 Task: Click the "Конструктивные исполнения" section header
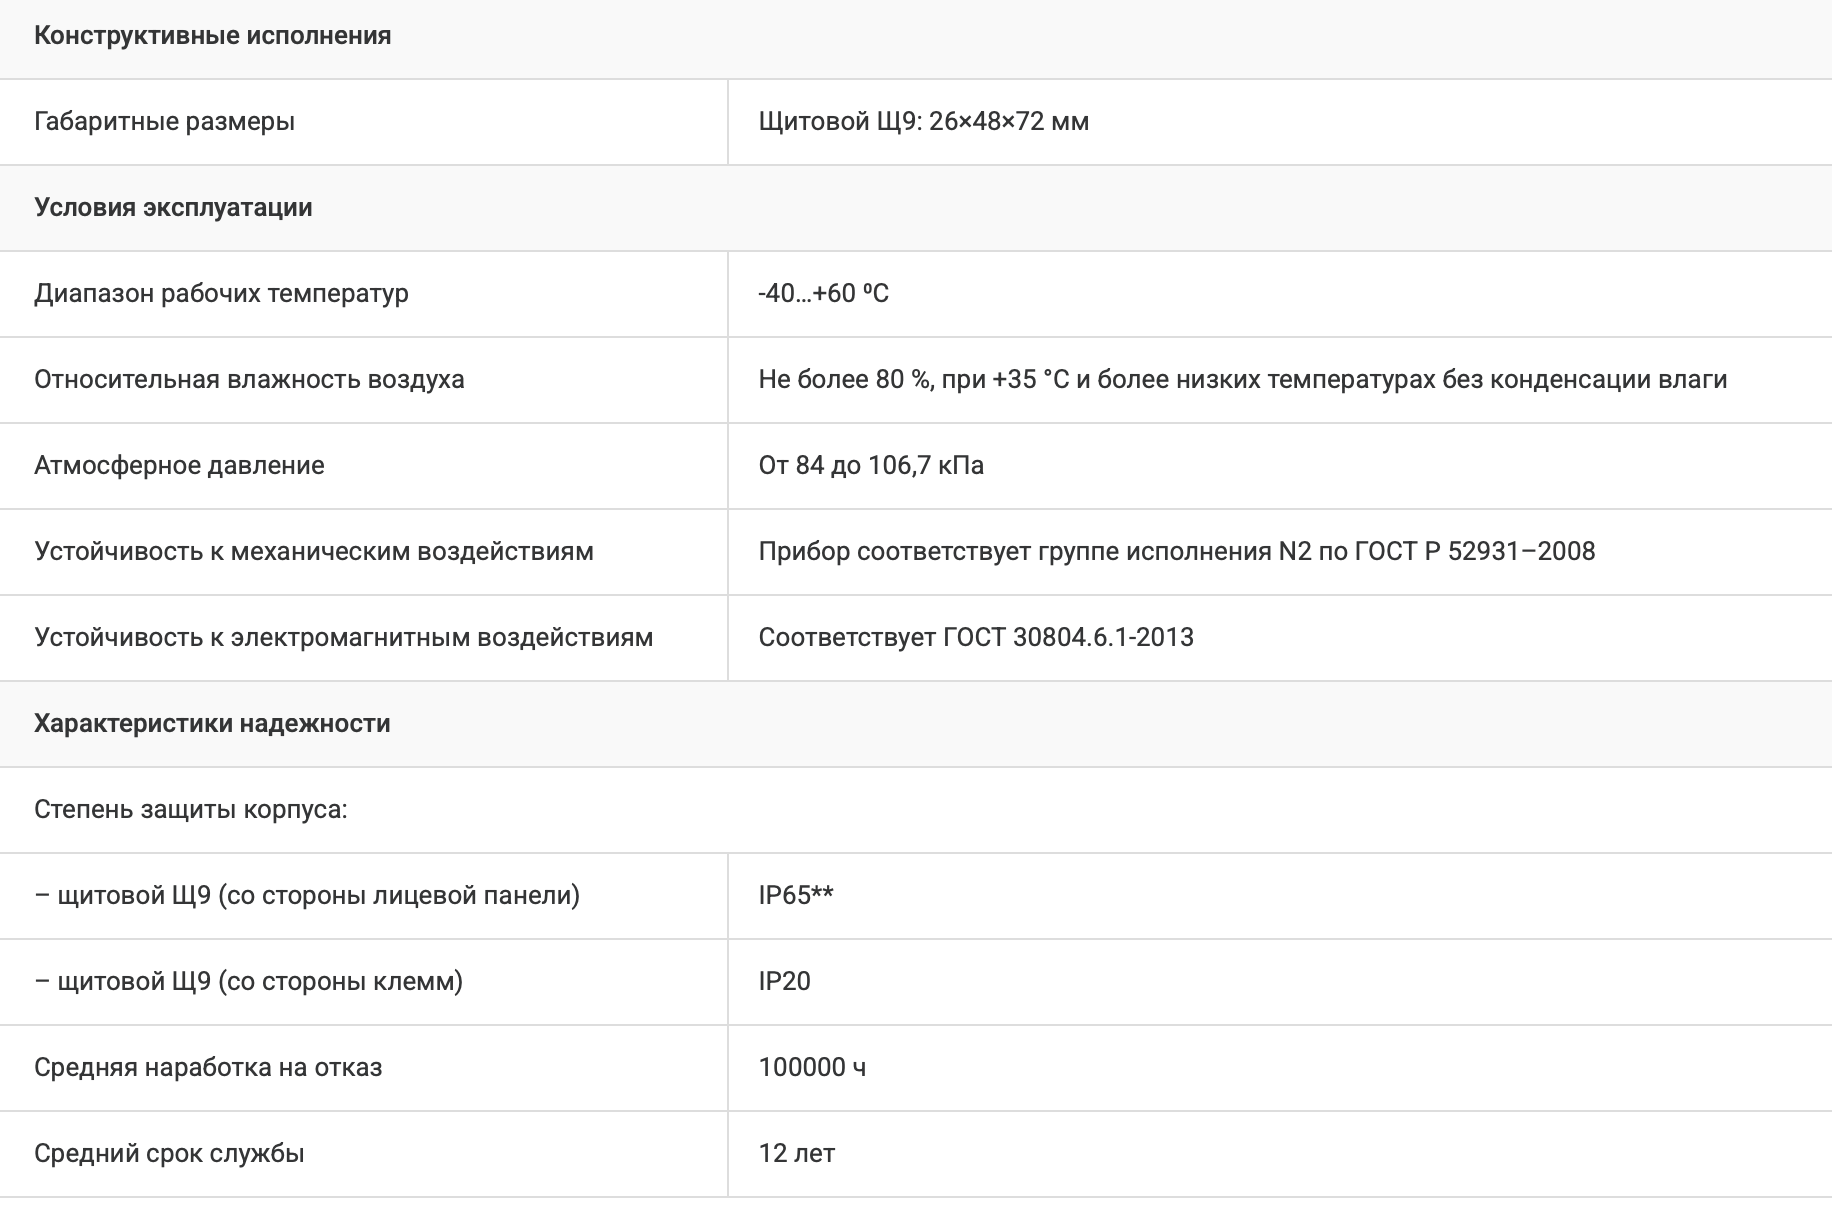coord(212,36)
